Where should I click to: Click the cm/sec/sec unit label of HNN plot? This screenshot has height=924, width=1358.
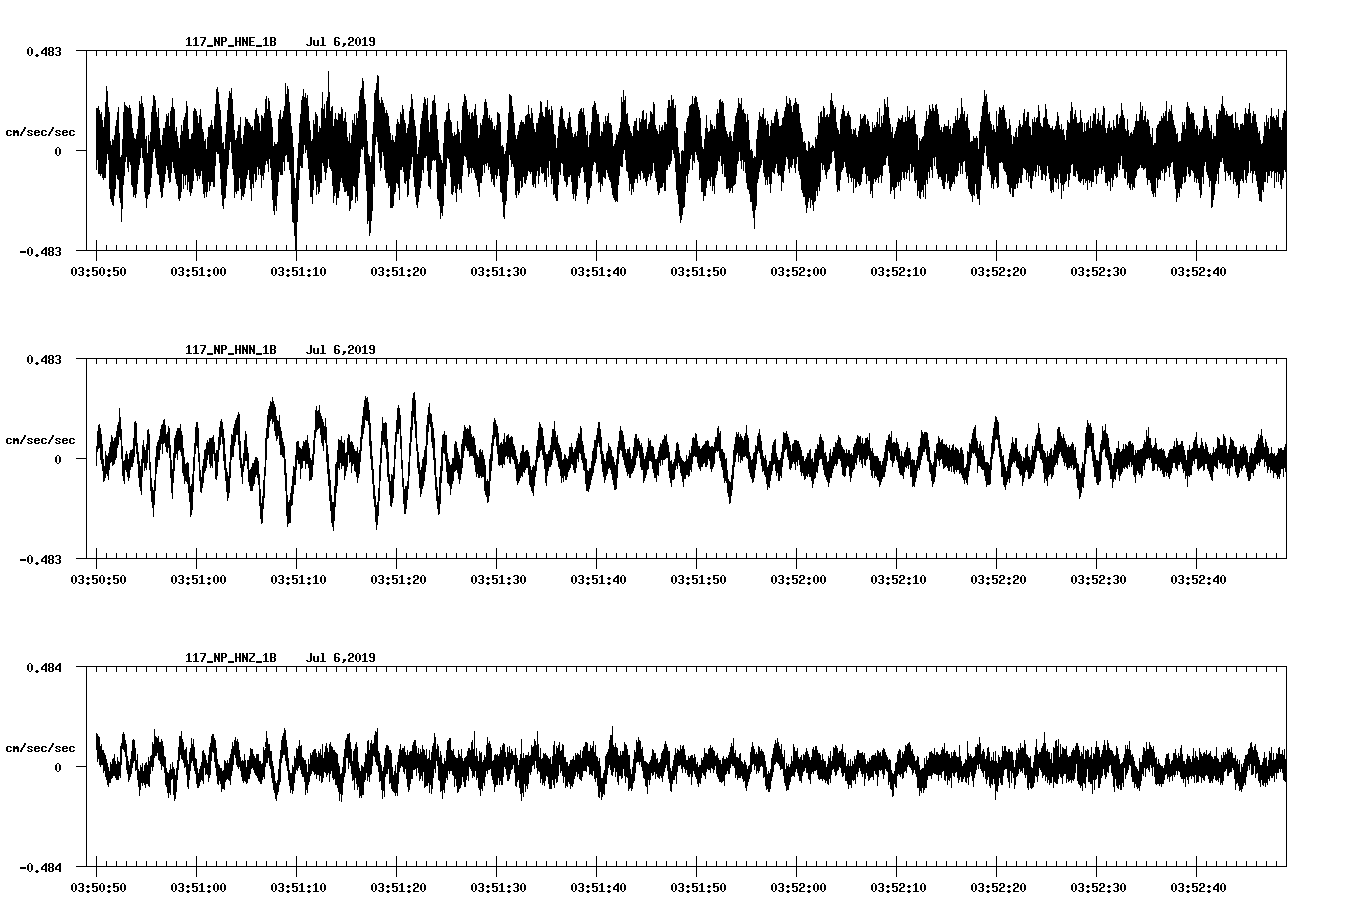[x=40, y=440]
